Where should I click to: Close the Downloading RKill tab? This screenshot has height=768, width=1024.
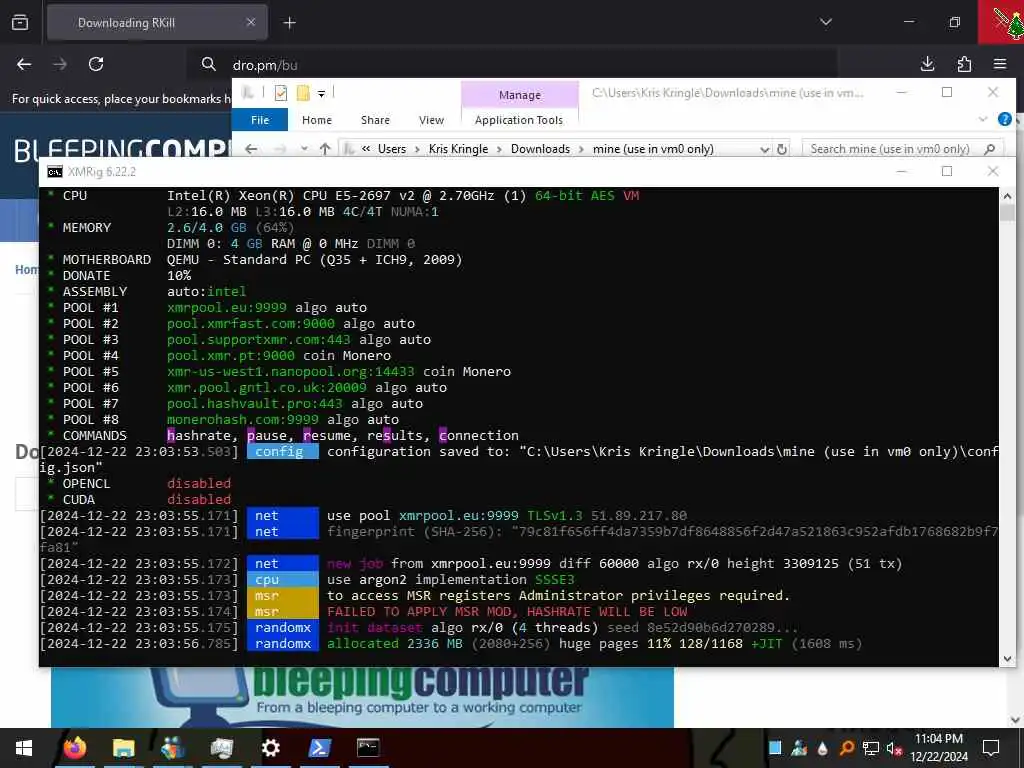coord(251,22)
